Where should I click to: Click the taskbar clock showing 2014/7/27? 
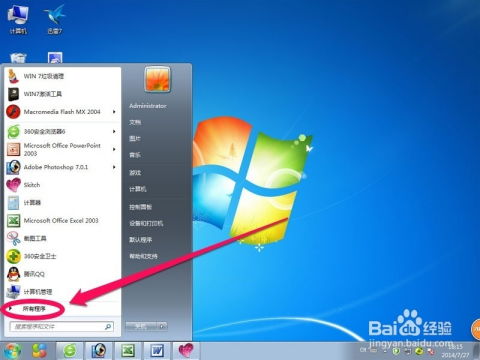(x=455, y=351)
